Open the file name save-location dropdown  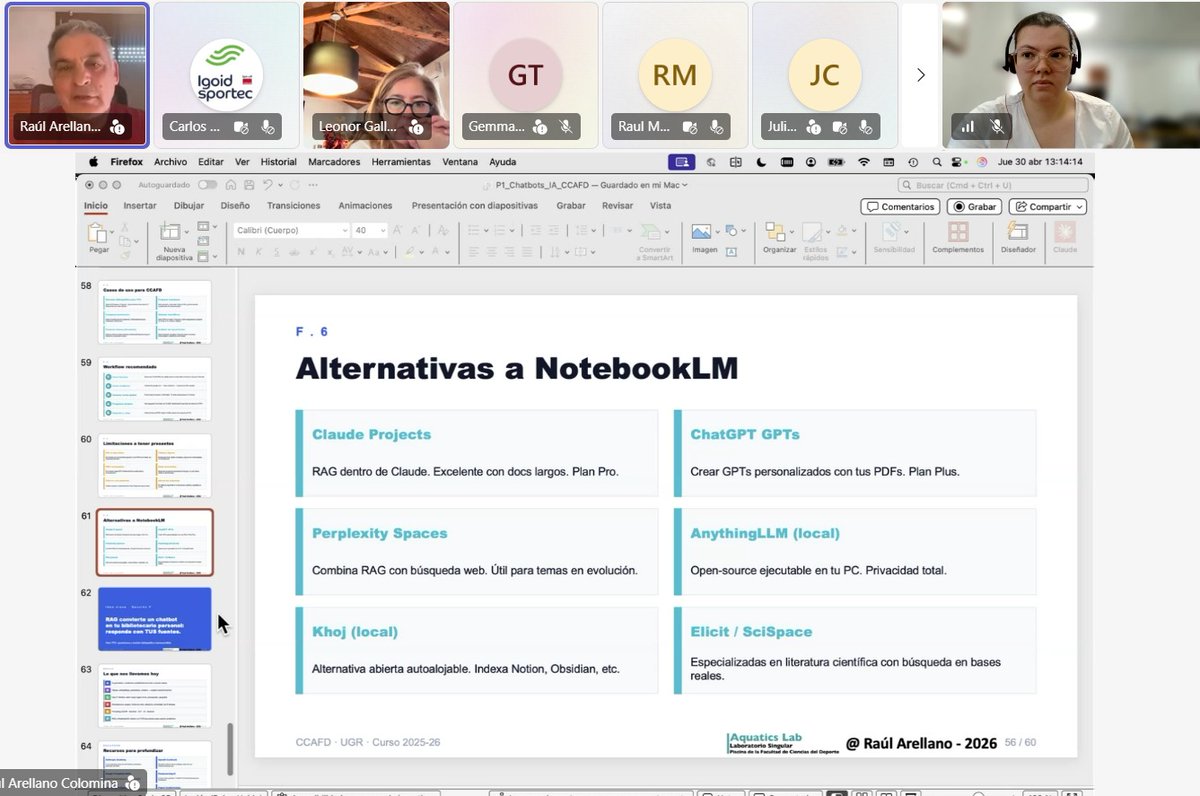tap(685, 185)
